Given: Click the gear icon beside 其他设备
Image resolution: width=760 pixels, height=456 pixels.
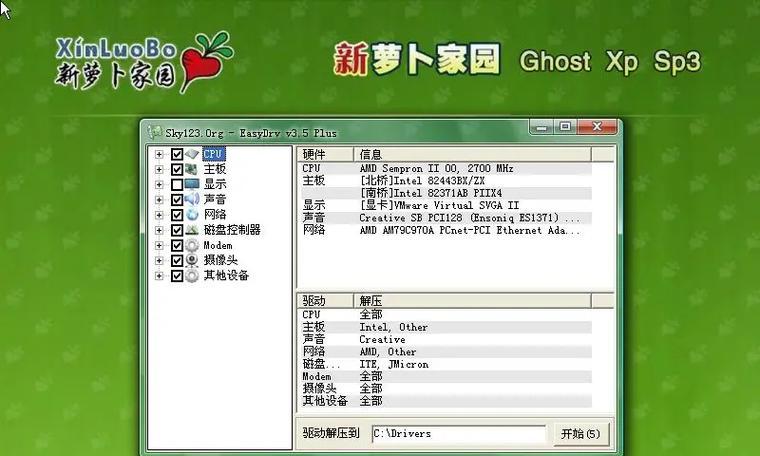Looking at the screenshot, I should tap(192, 276).
